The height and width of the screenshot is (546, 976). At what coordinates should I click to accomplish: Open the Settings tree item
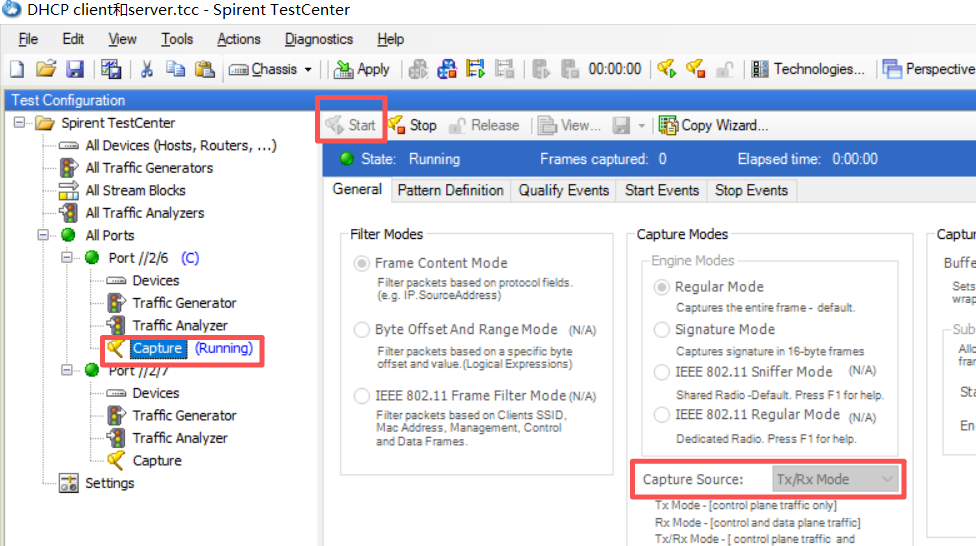[x=110, y=482]
